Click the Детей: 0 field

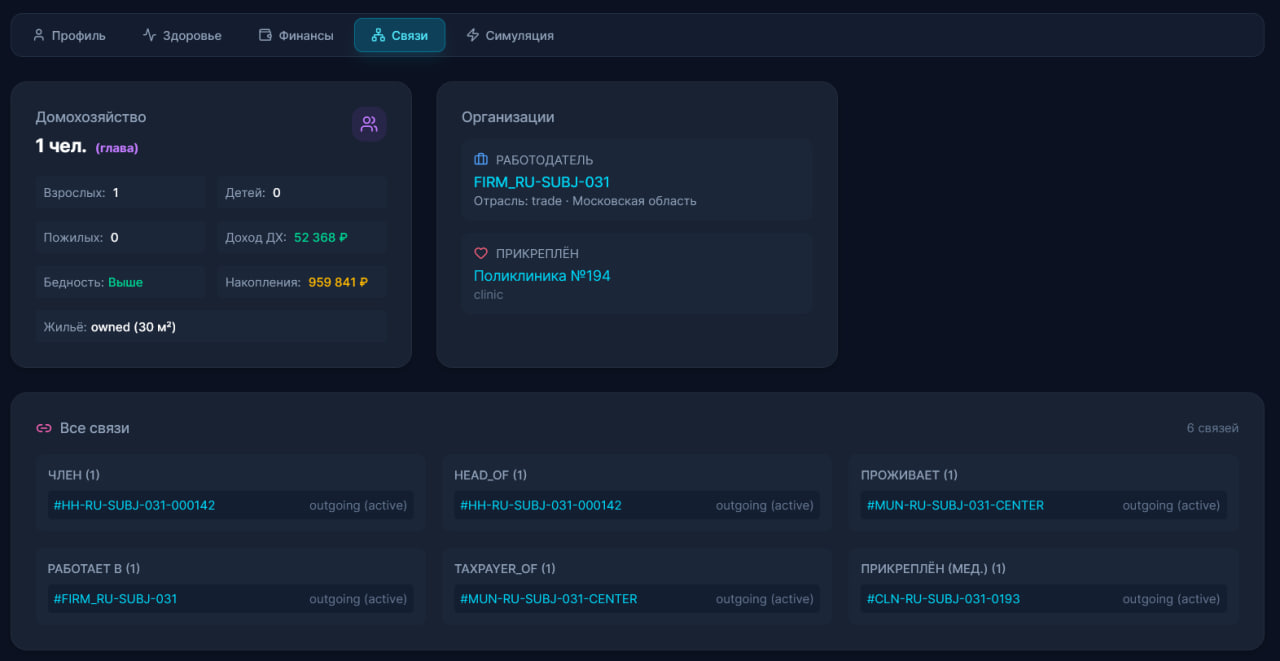[301, 193]
